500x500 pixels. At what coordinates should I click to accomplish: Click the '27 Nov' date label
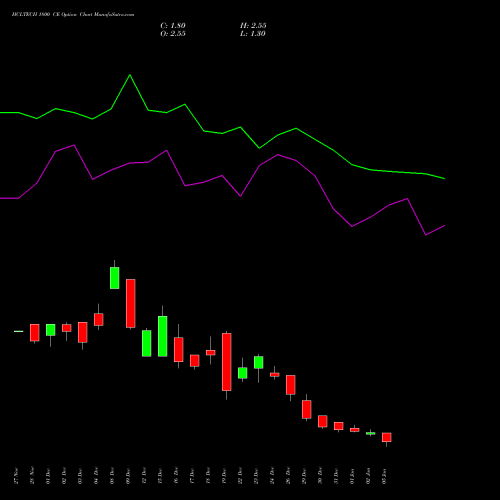point(16,476)
